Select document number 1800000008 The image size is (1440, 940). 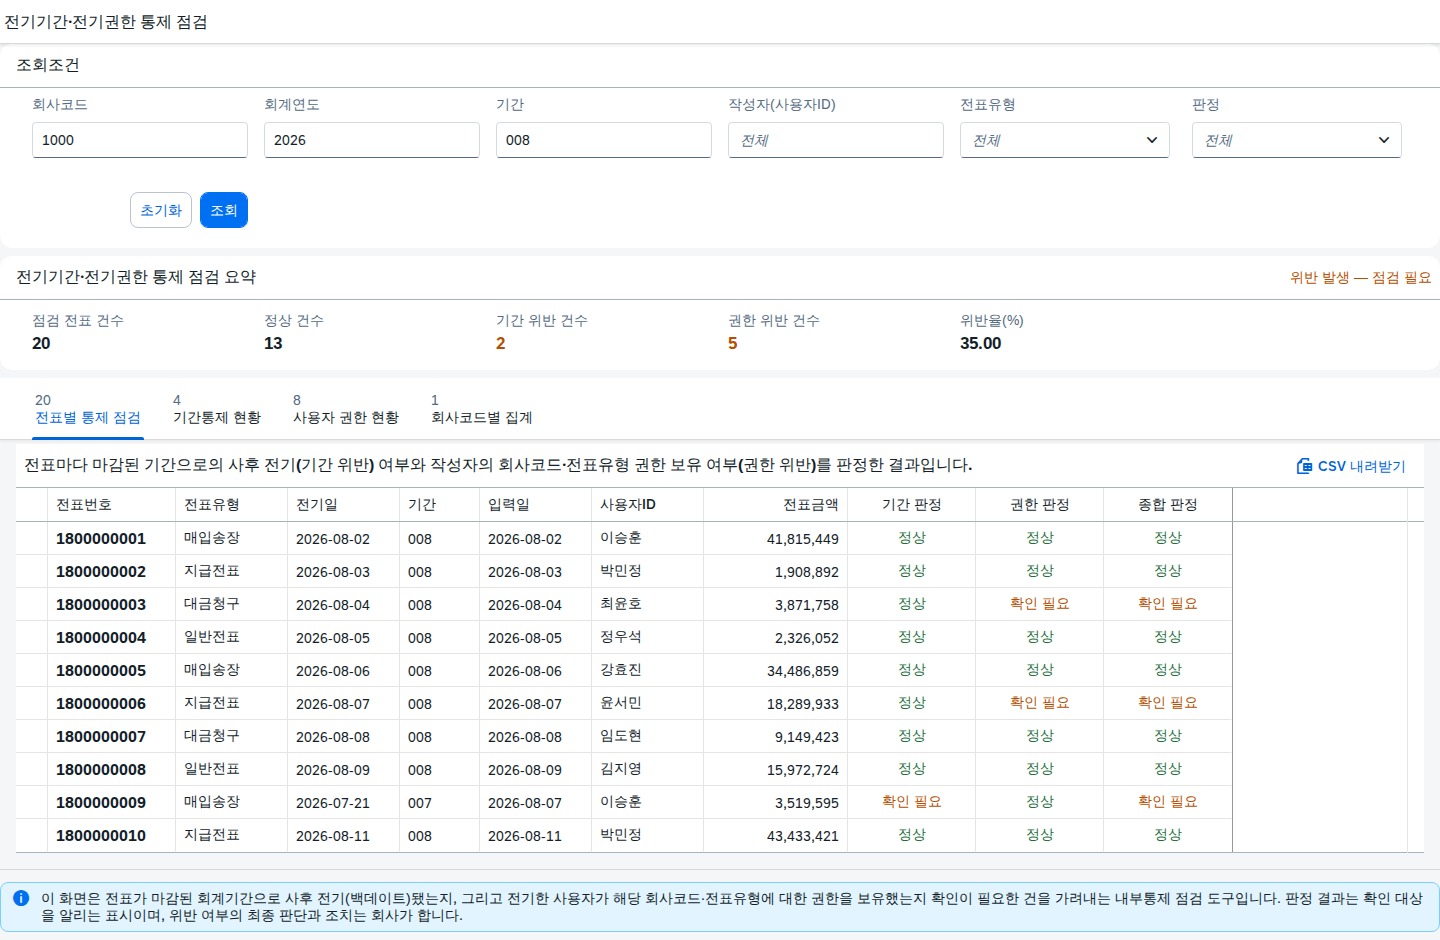tap(101, 770)
